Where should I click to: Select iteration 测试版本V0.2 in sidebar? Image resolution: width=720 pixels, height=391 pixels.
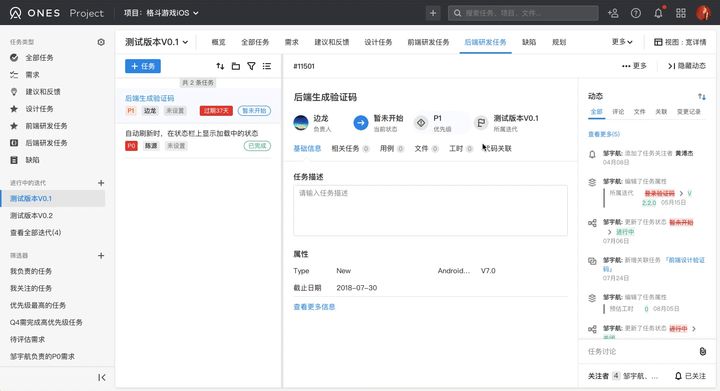point(31,215)
